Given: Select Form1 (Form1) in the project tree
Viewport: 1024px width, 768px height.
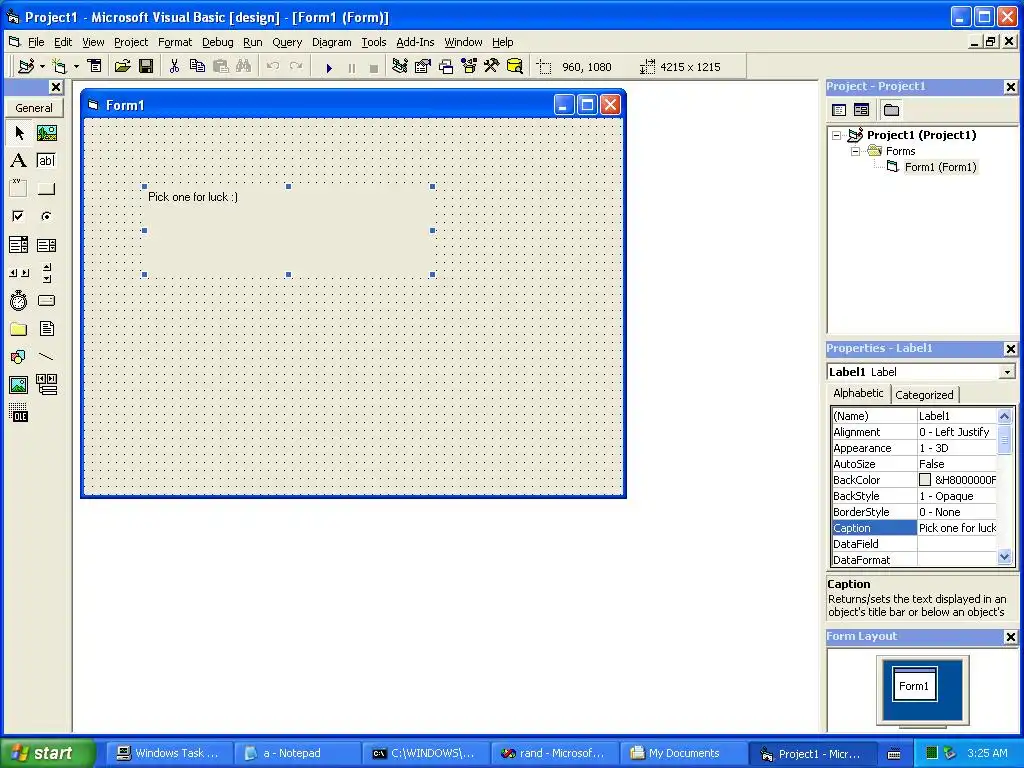Looking at the screenshot, I should (940, 167).
